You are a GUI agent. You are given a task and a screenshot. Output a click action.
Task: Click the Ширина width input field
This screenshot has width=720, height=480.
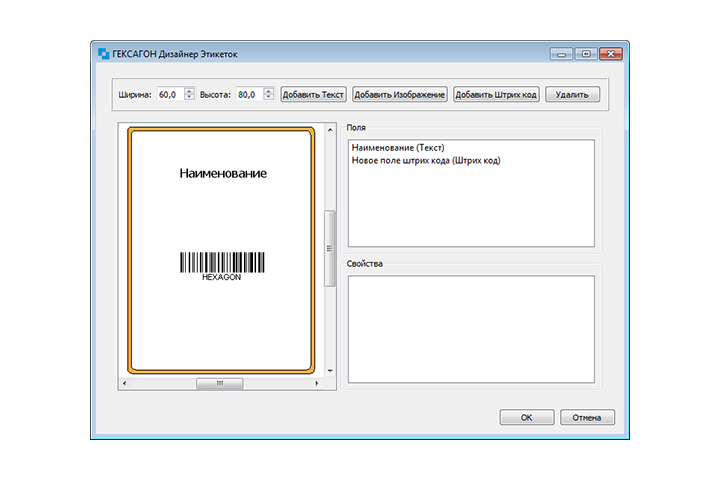click(x=168, y=95)
